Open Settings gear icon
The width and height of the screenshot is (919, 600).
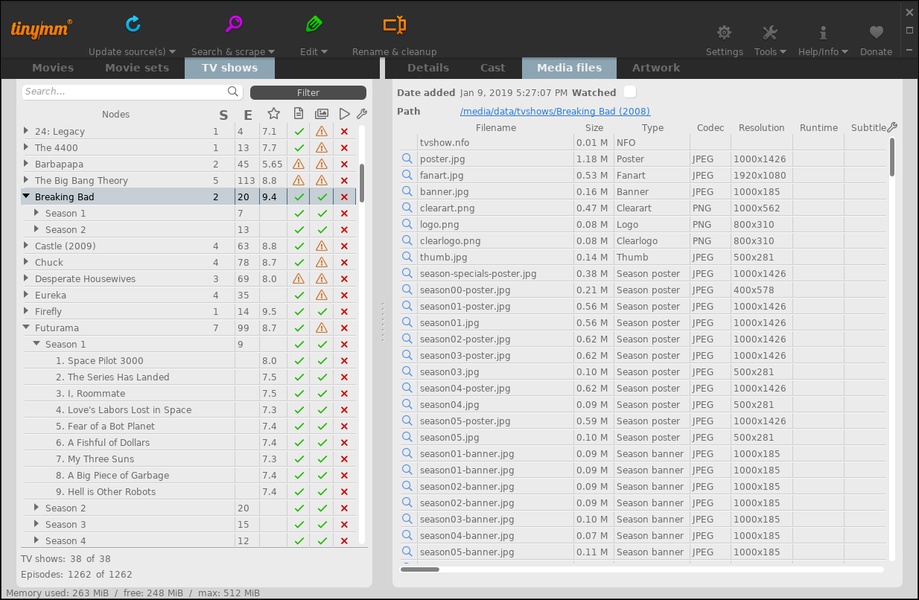(724, 32)
